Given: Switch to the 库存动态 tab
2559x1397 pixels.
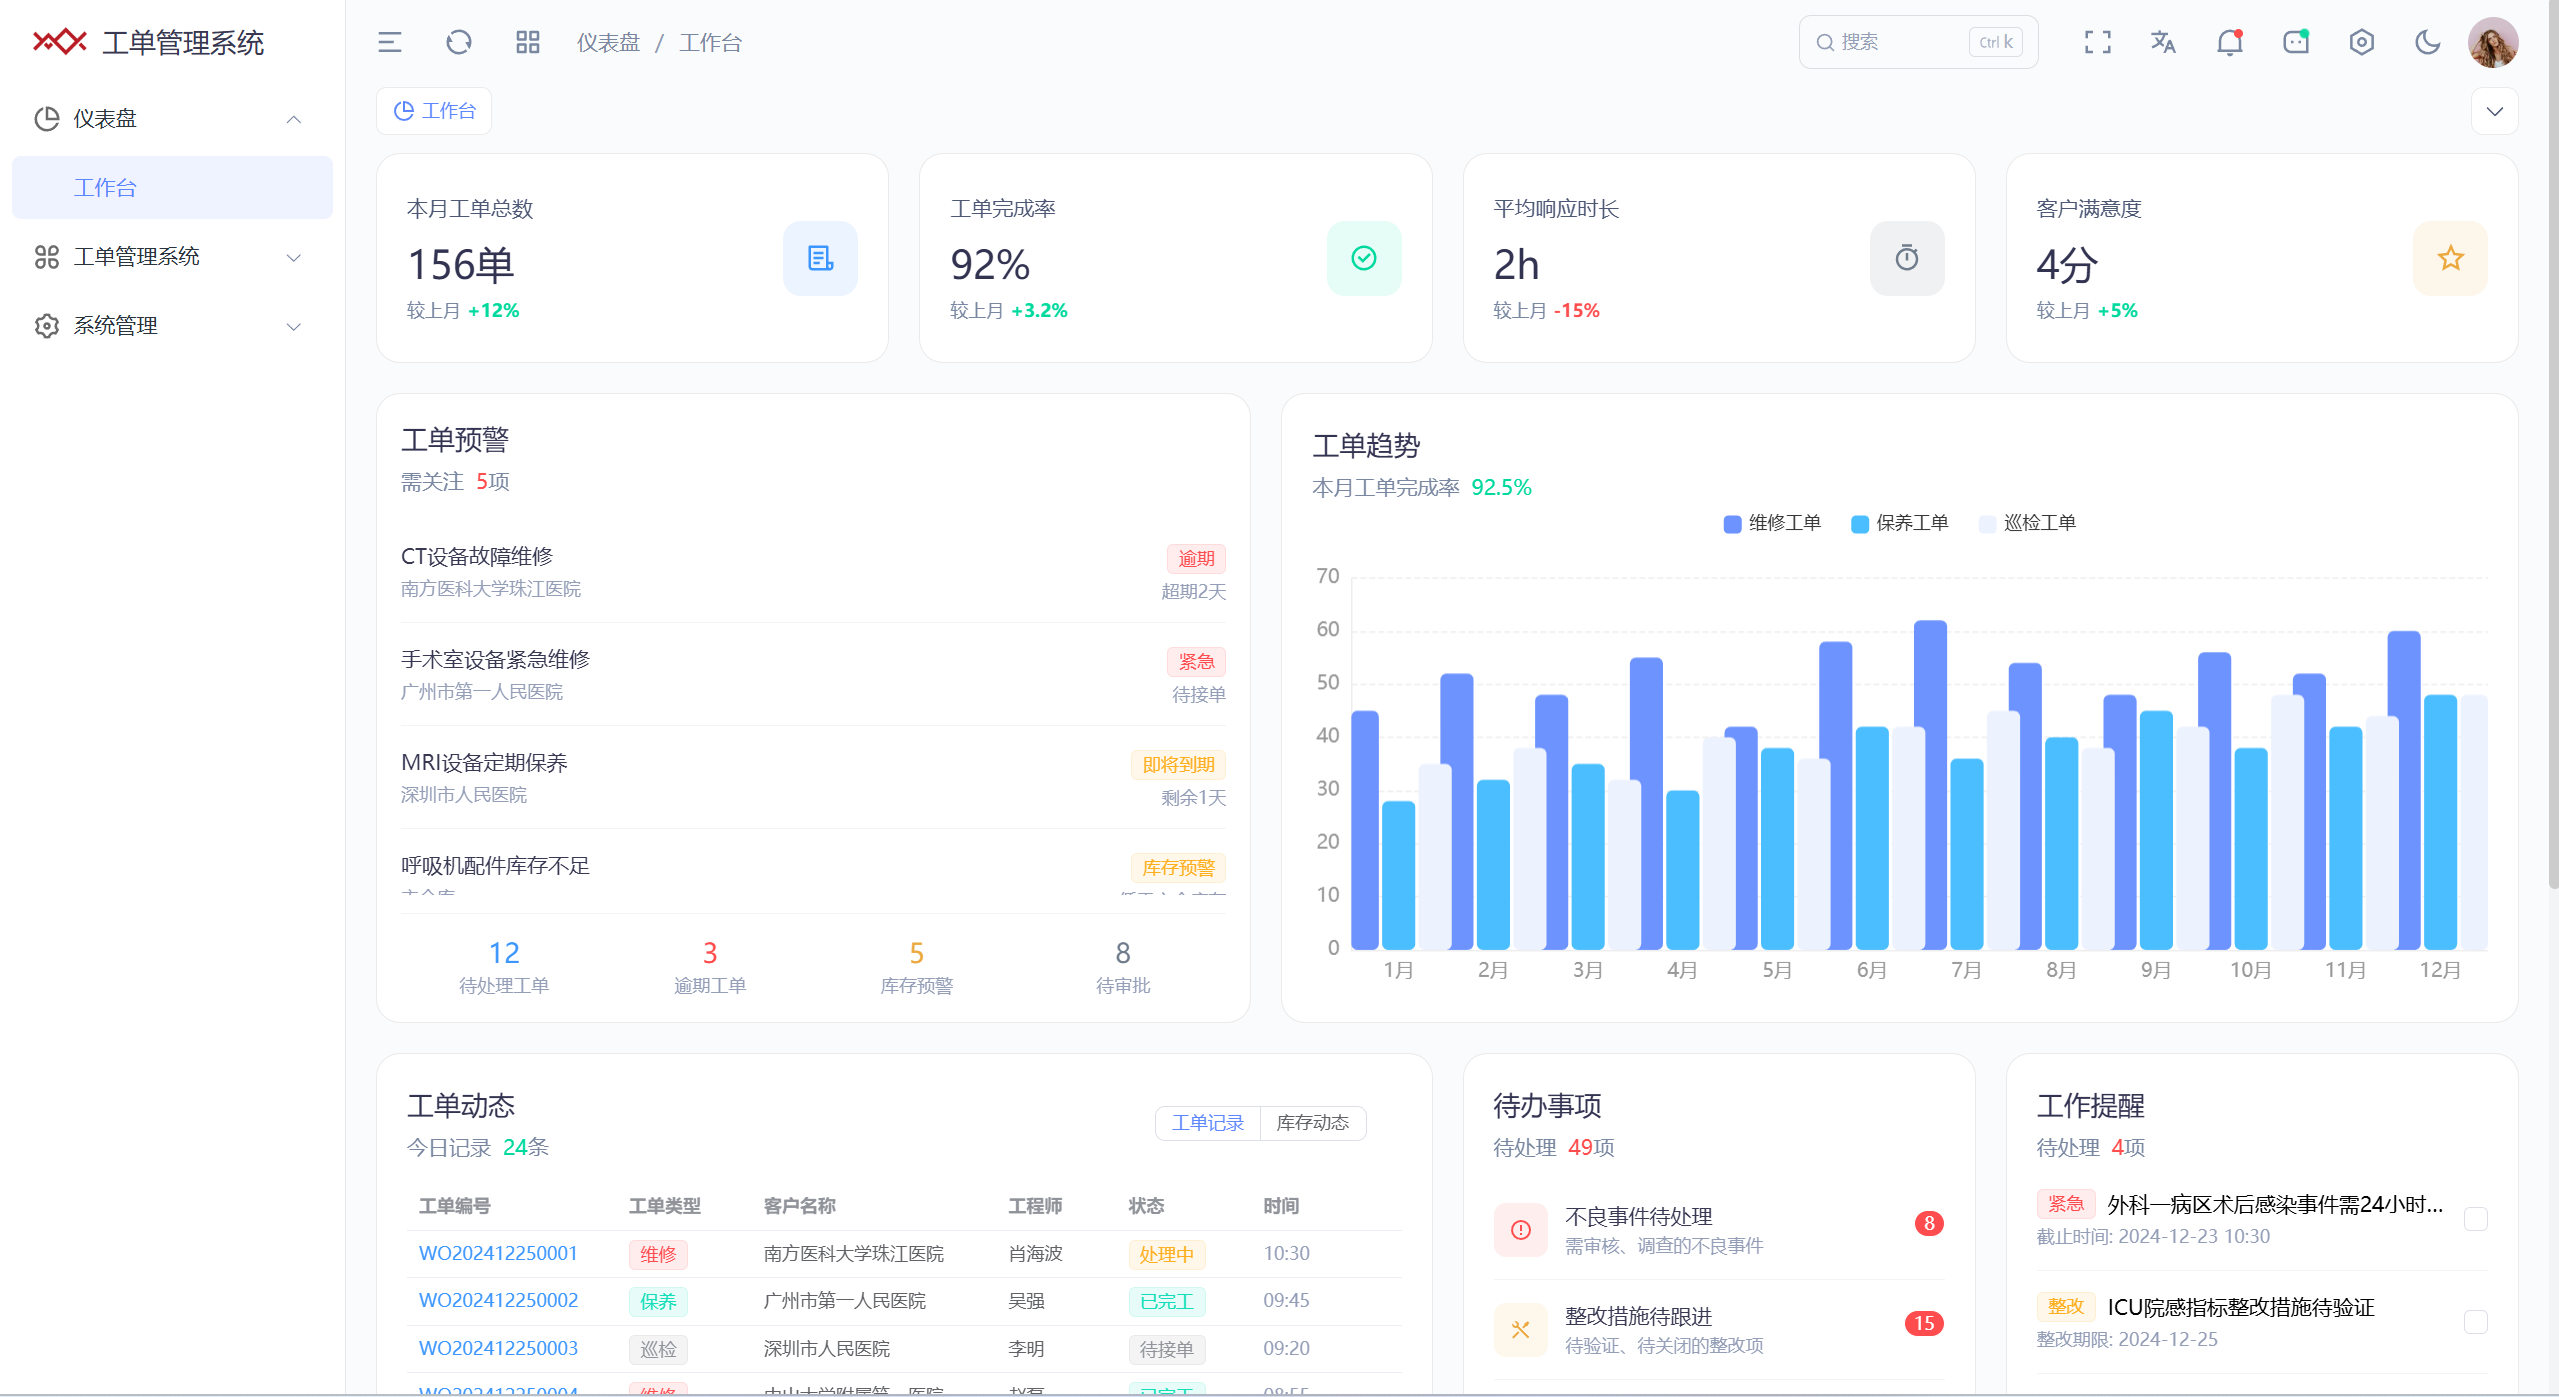Looking at the screenshot, I should (1312, 1123).
